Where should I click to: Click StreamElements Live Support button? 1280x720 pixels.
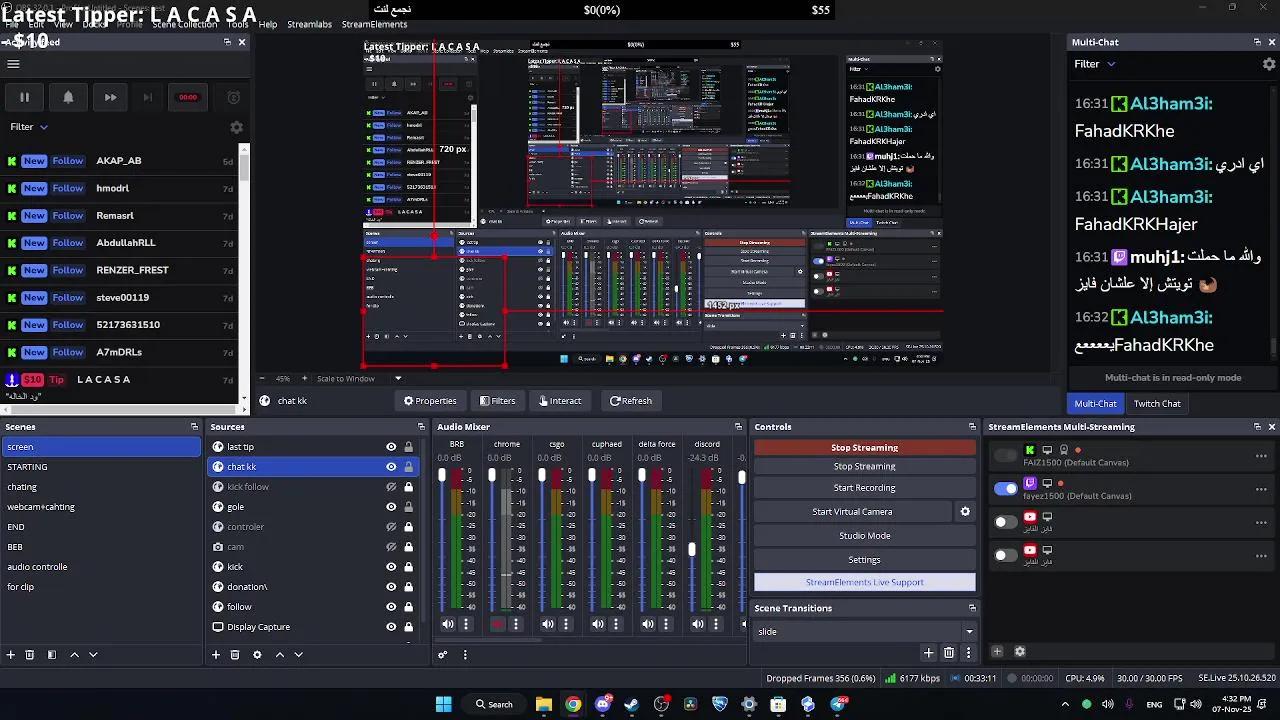[x=865, y=582]
